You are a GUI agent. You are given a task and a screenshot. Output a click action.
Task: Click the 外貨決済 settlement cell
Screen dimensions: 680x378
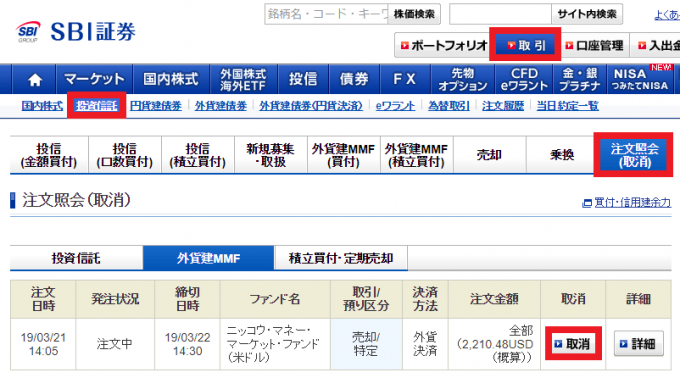[x=425, y=344]
